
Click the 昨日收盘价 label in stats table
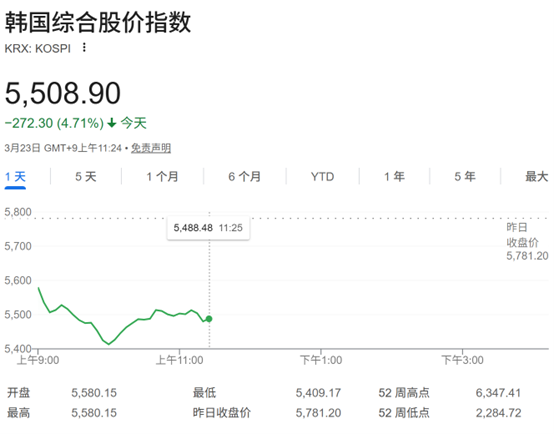[x=222, y=413]
